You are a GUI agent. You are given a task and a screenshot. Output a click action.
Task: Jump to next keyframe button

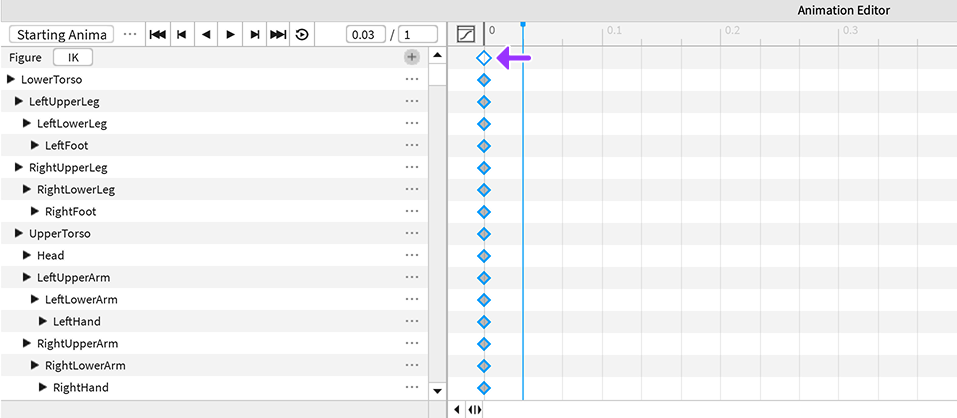click(x=255, y=35)
